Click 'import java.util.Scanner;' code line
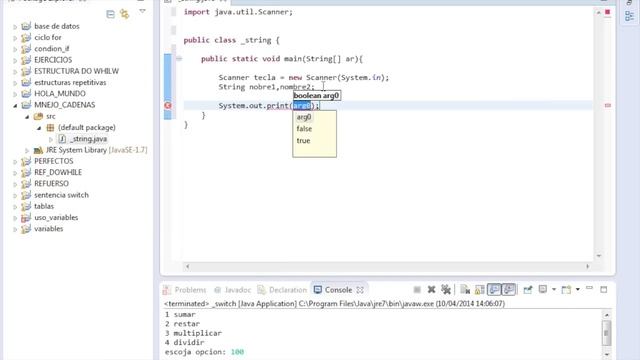 point(238,12)
